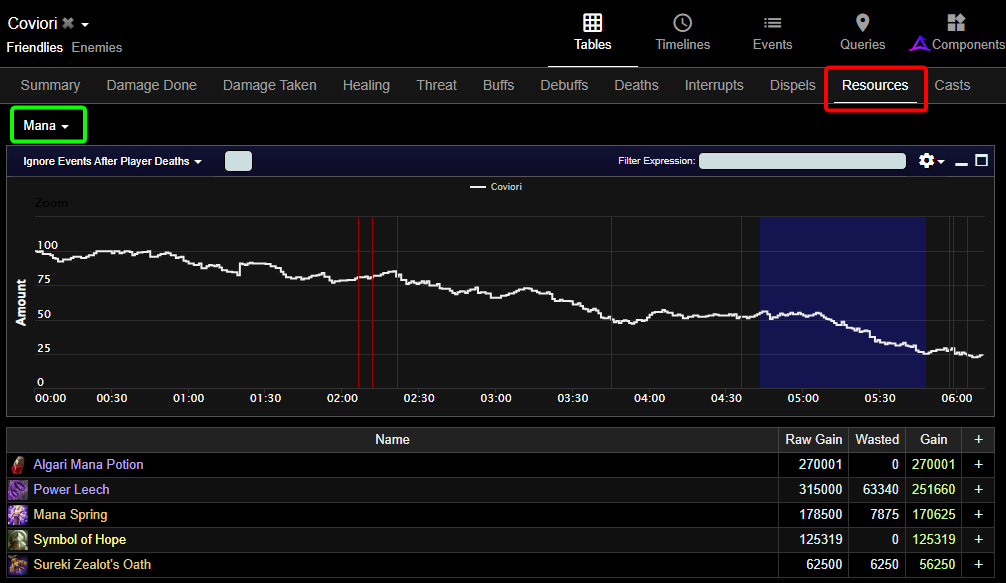Switch to the Summary tab
1006x583 pixels.
click(x=50, y=85)
